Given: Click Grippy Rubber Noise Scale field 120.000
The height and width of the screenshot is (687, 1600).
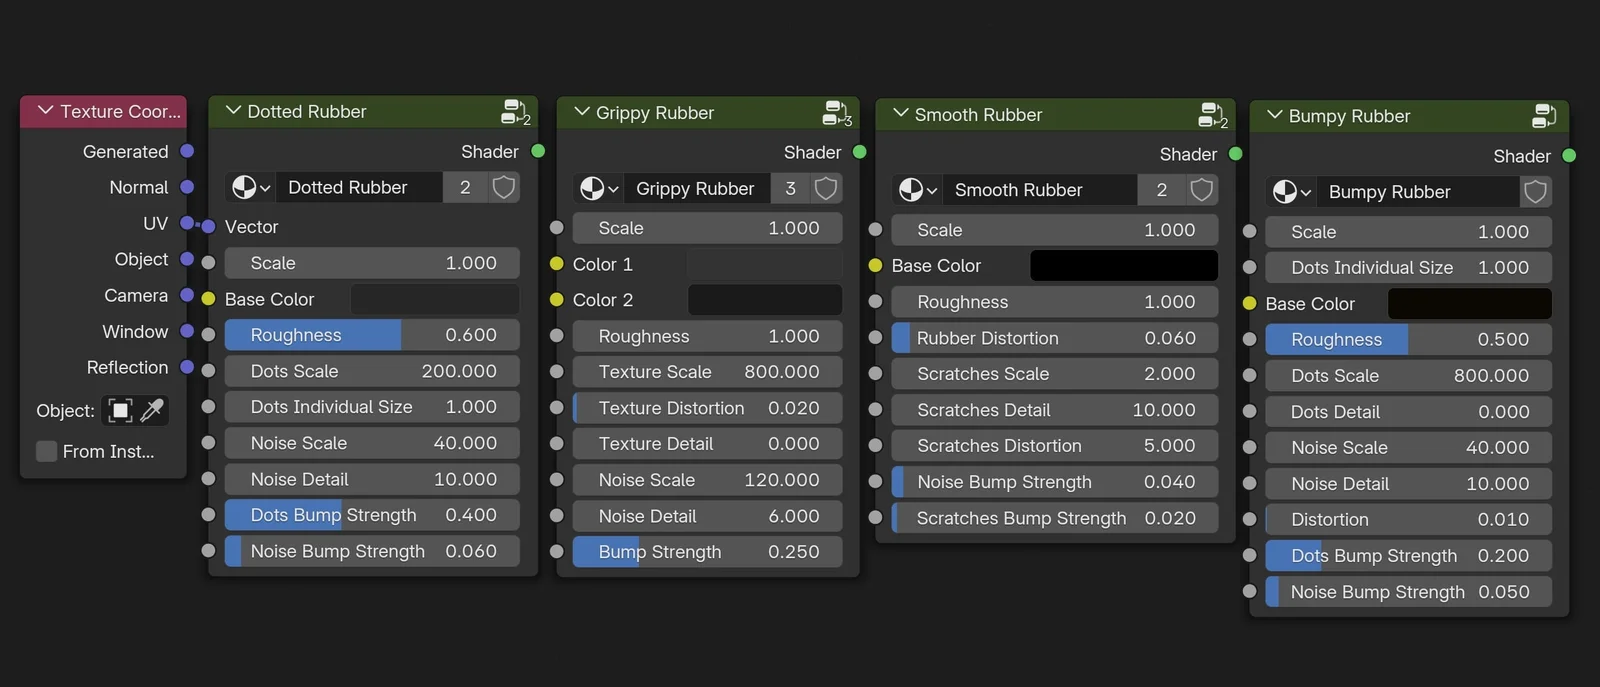Looking at the screenshot, I should point(707,480).
